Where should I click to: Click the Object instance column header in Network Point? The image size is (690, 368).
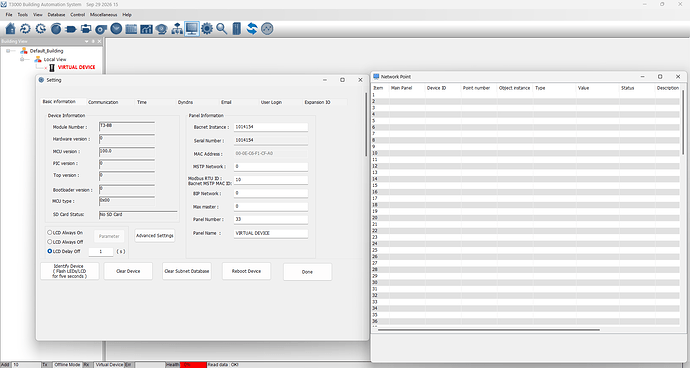click(514, 88)
